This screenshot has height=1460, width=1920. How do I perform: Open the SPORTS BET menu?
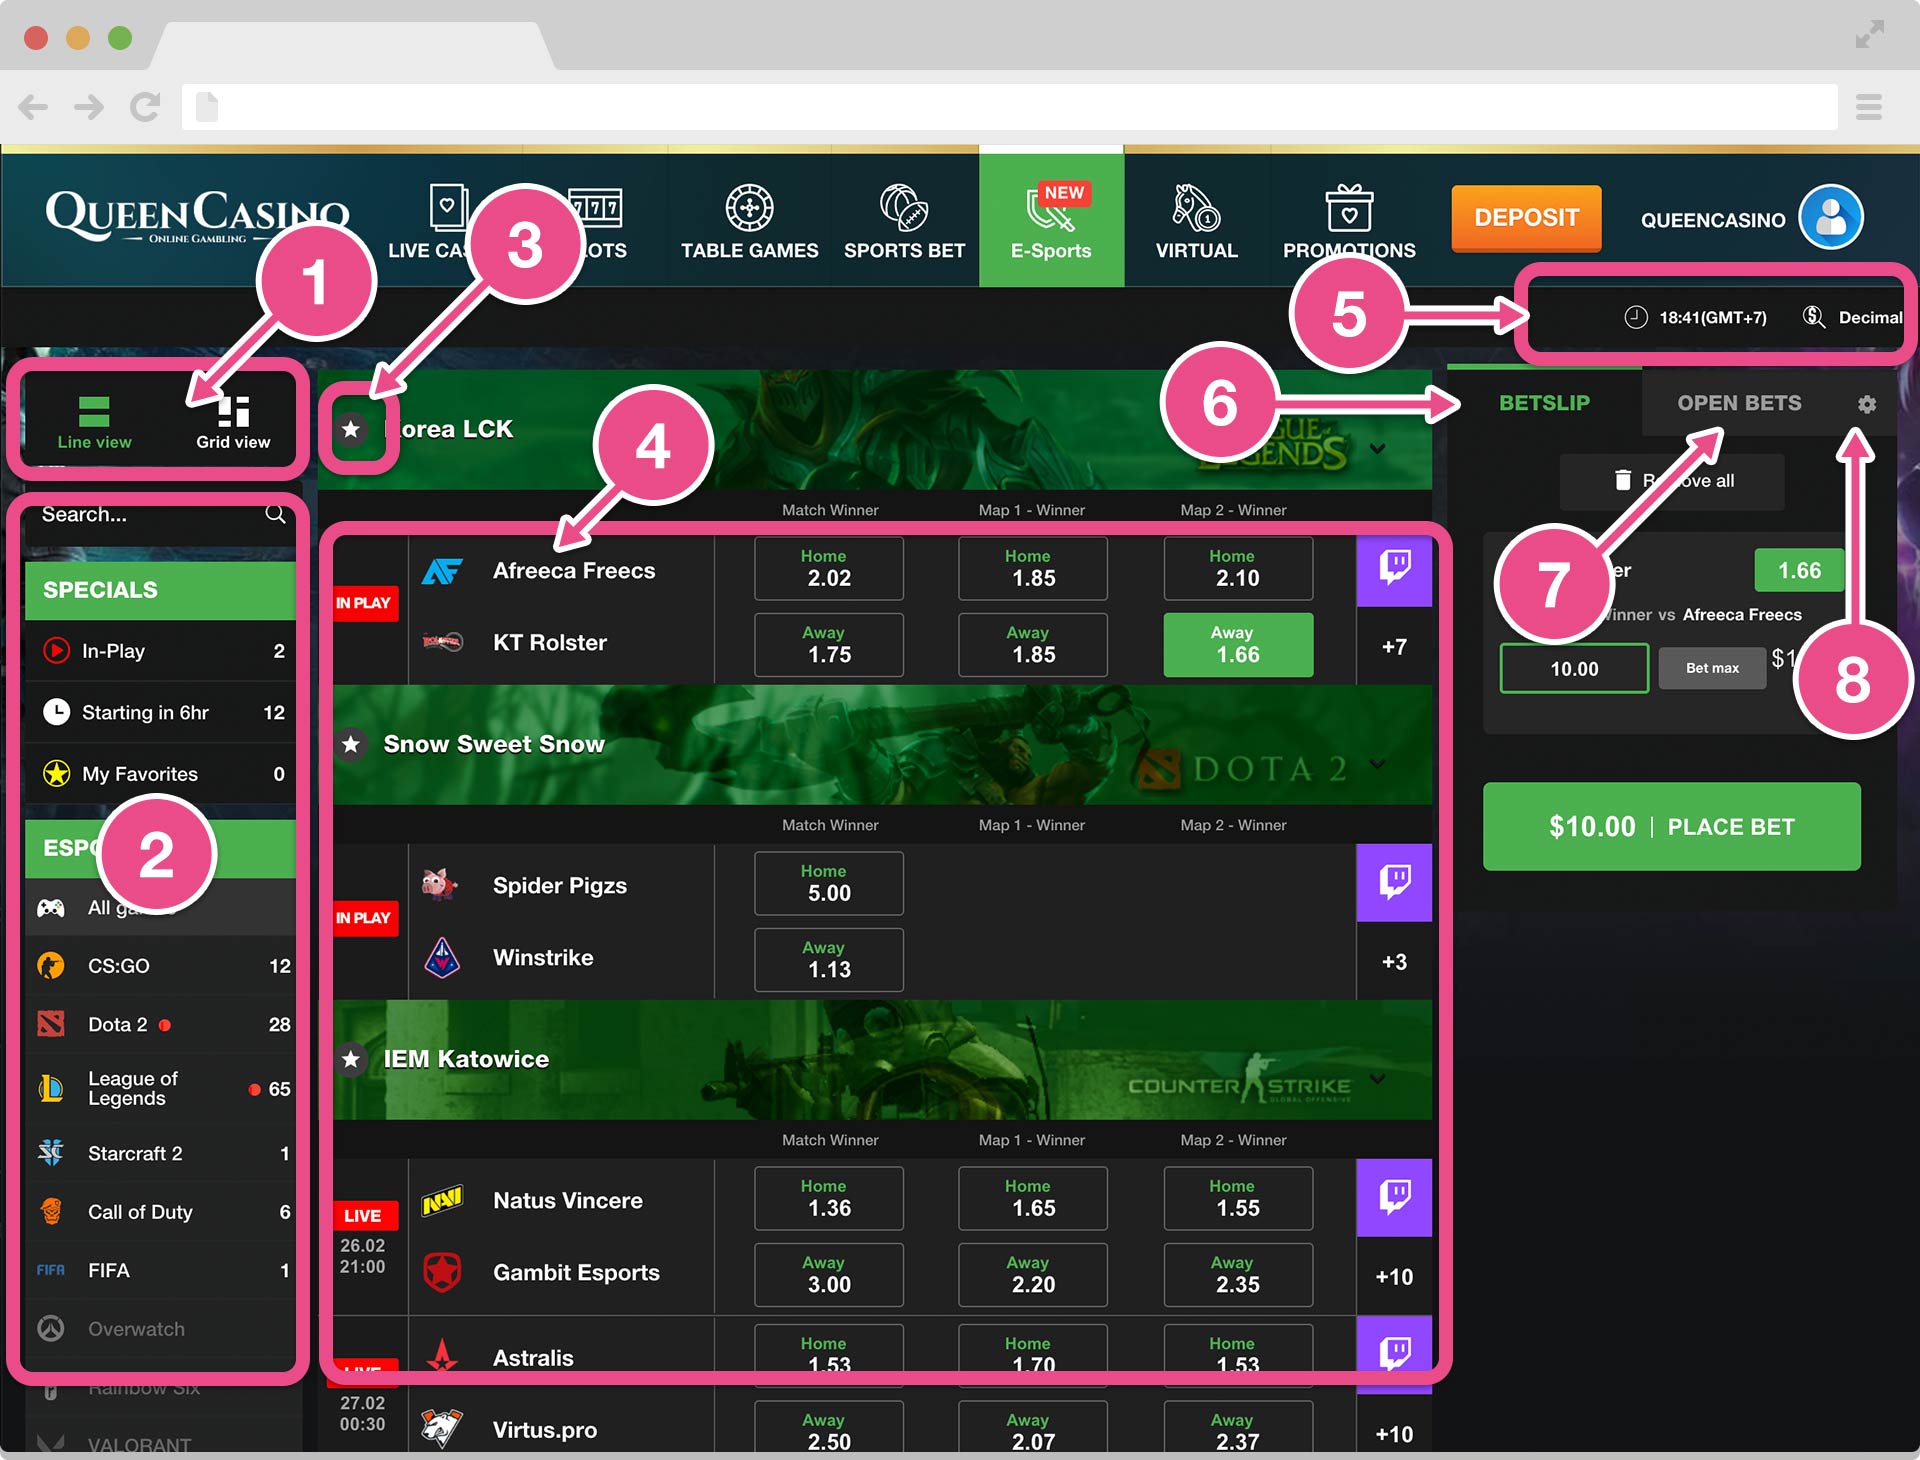click(904, 222)
